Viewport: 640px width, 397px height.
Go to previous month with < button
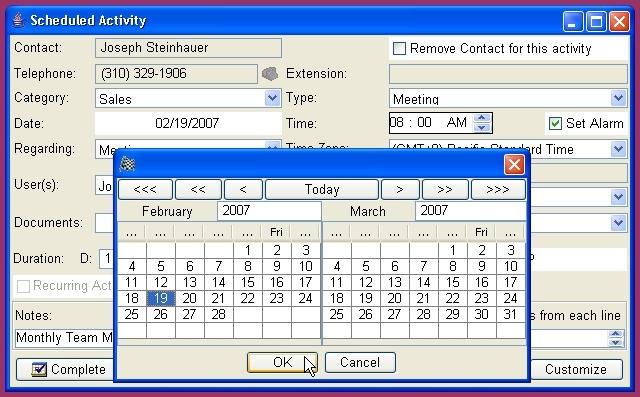[x=243, y=189]
